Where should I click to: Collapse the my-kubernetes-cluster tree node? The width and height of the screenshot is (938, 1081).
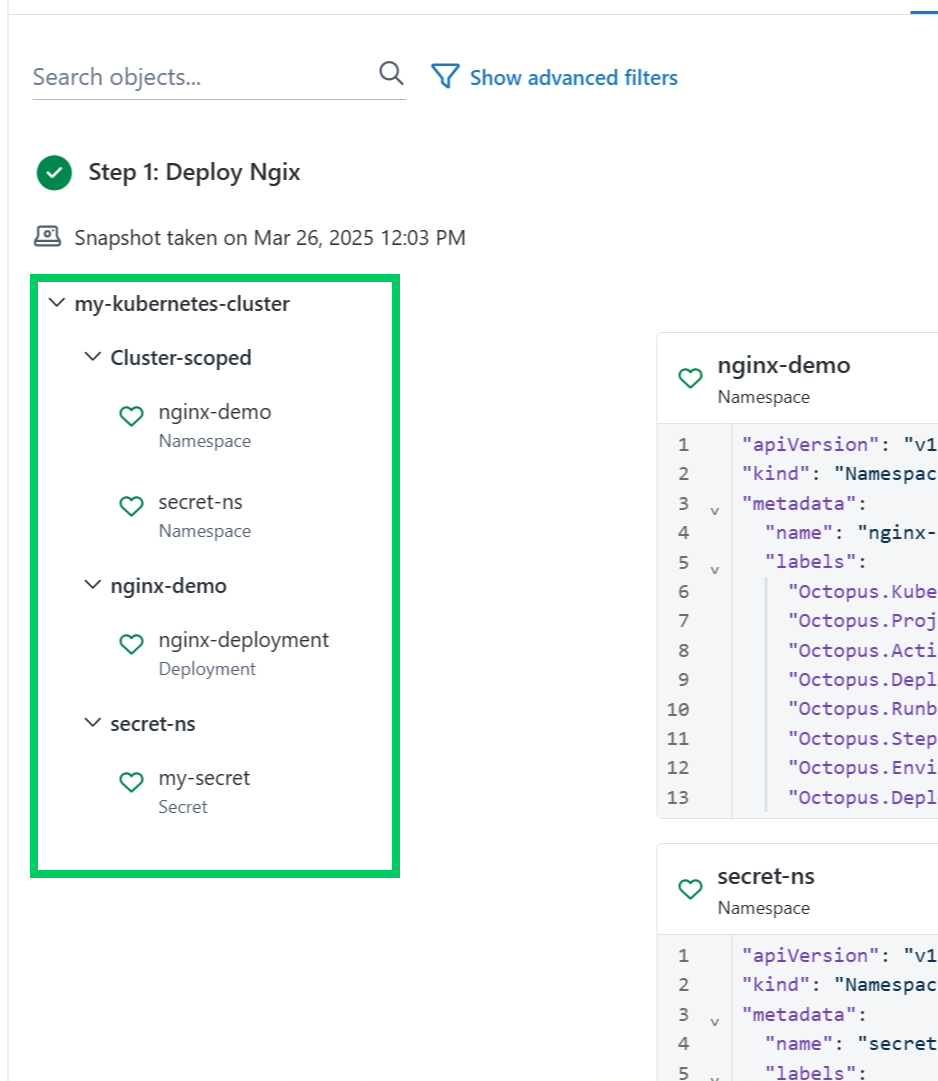[x=57, y=303]
